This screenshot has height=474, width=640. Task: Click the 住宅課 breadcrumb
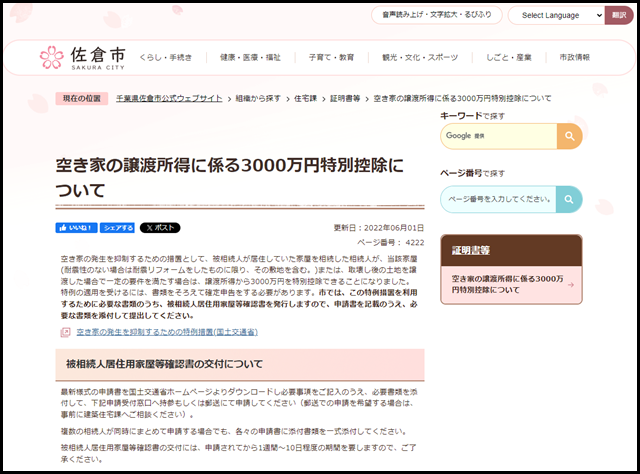305,98
